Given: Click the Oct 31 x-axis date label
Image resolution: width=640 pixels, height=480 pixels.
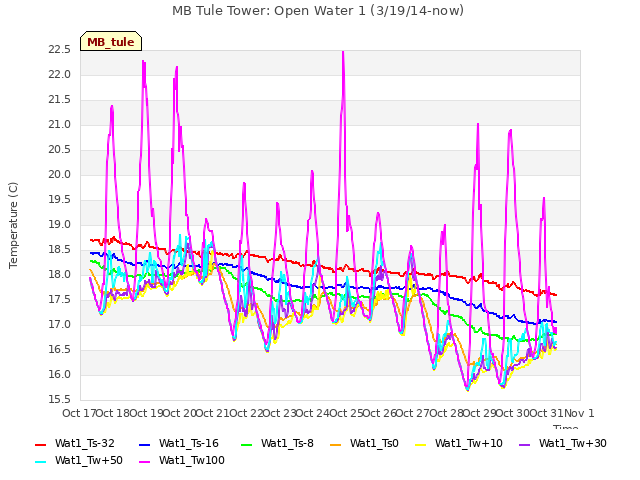Looking at the screenshot, I should tap(547, 413).
